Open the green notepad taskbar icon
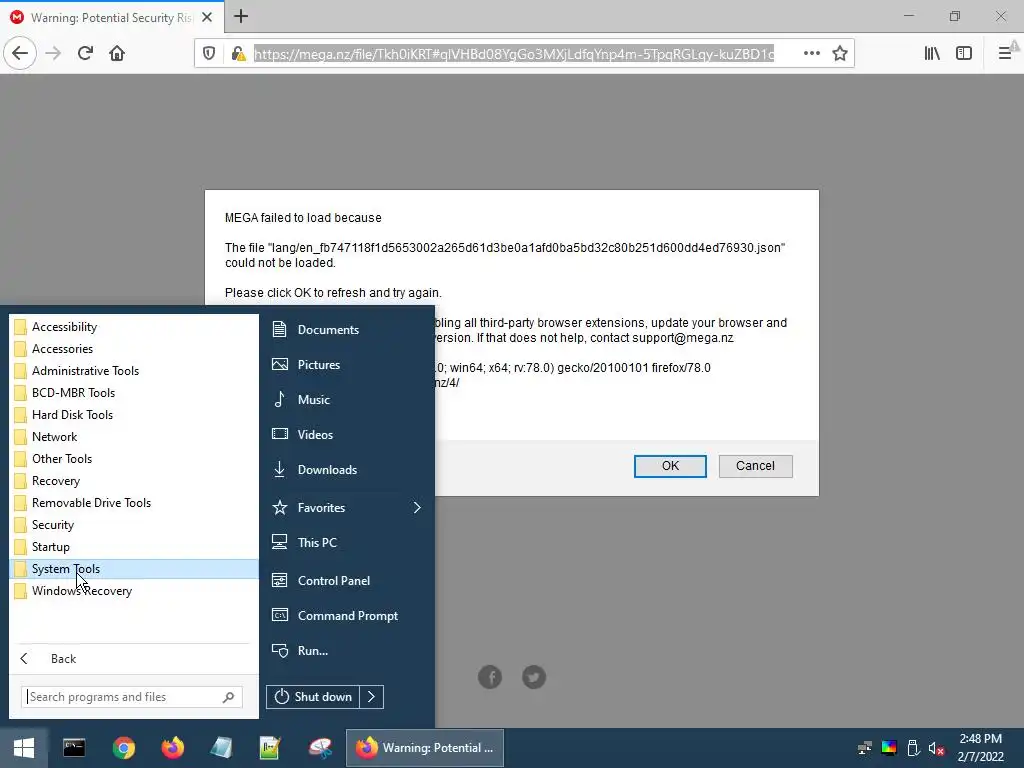Screen dimensions: 1024x768 tap(270, 748)
